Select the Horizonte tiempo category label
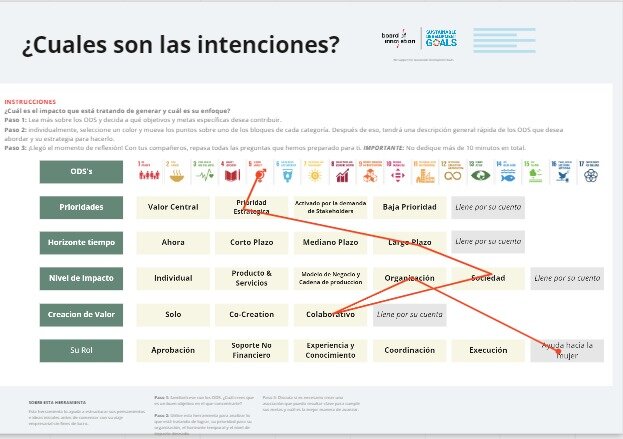This screenshot has width=623, height=439. pyautogui.click(x=81, y=242)
